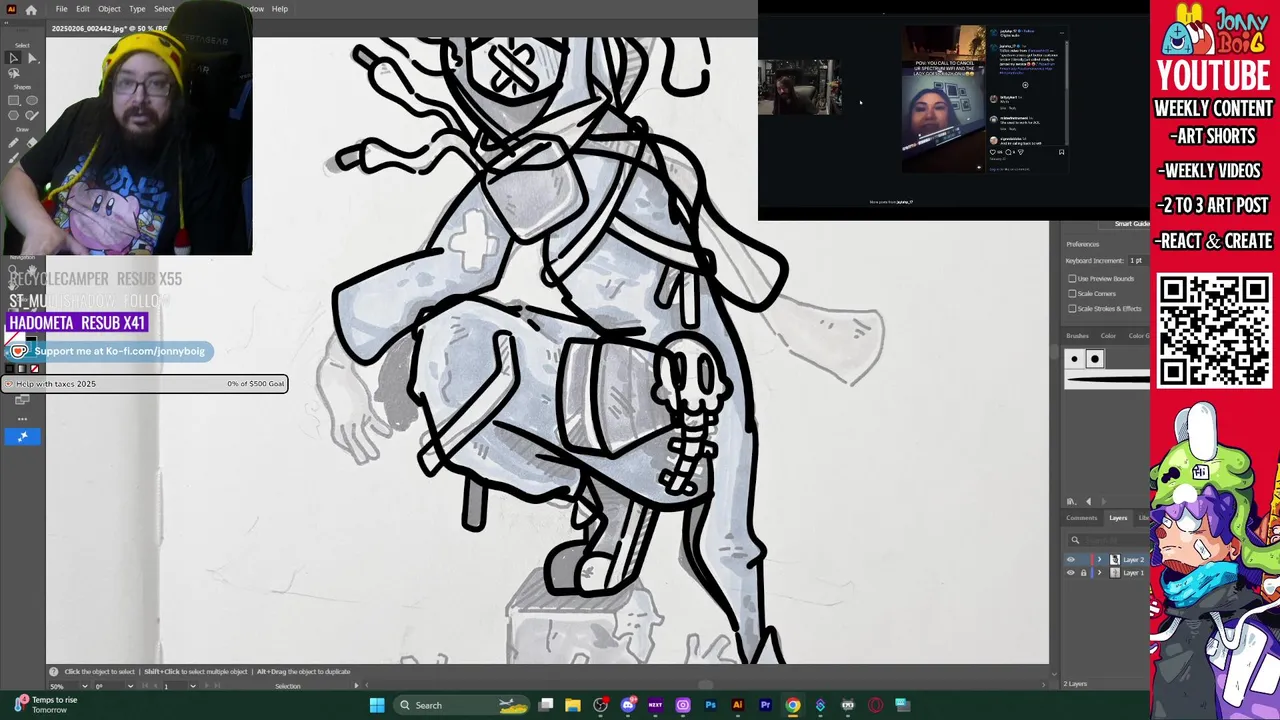Select the Direct Selection tool
Screen dimensions: 1280x720
point(32,58)
